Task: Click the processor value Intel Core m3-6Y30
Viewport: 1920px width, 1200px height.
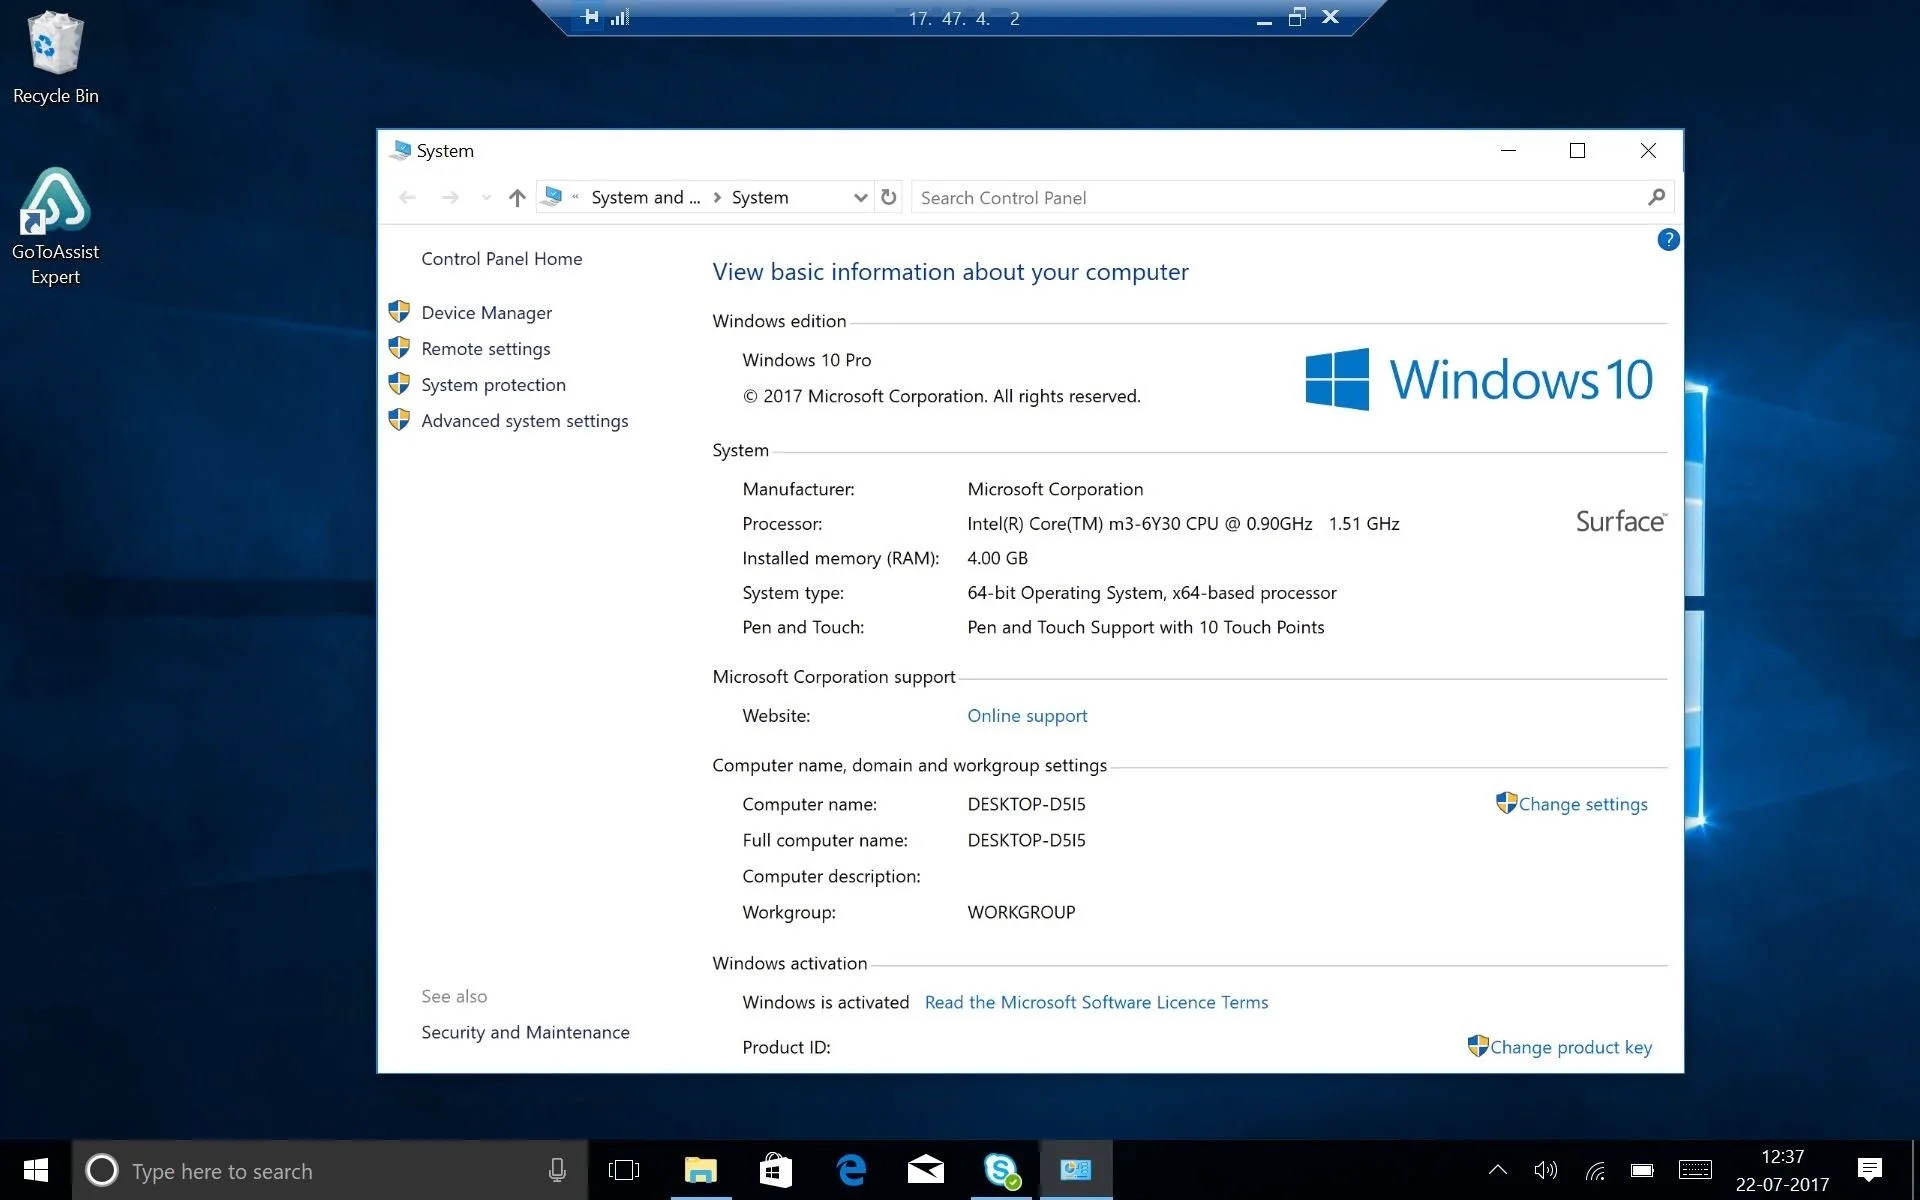Action: tap(1183, 524)
